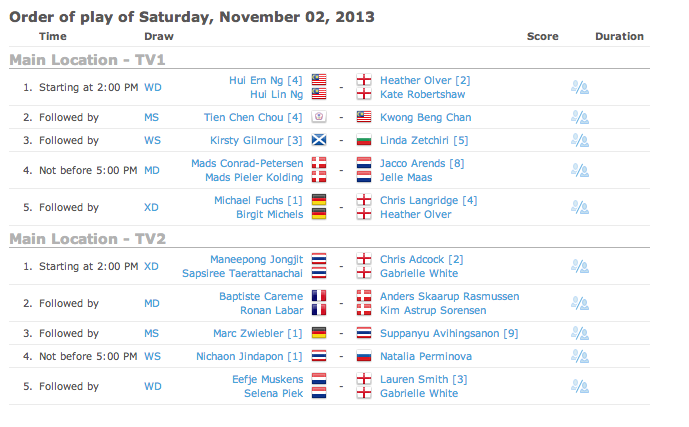Click head-to-head icon for Kirsty Gilmour match
Screen dimensions: 689x427
pyautogui.click(x=579, y=140)
